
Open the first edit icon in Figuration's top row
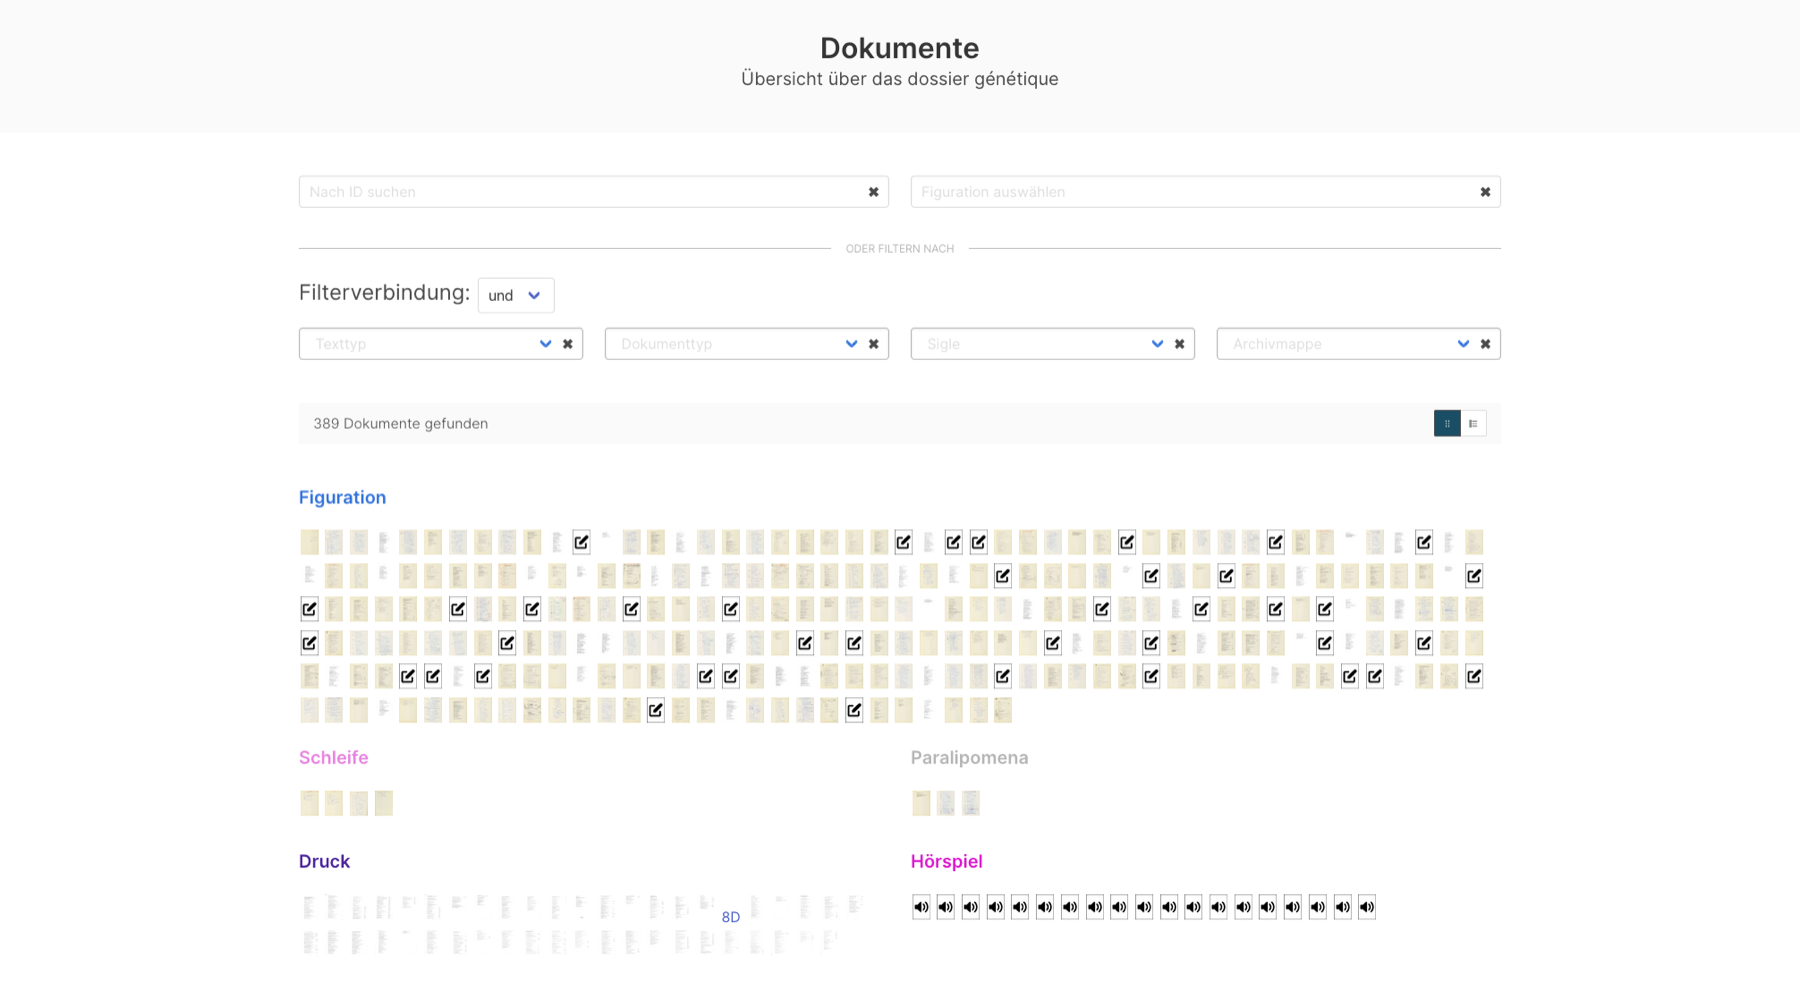[x=581, y=542]
